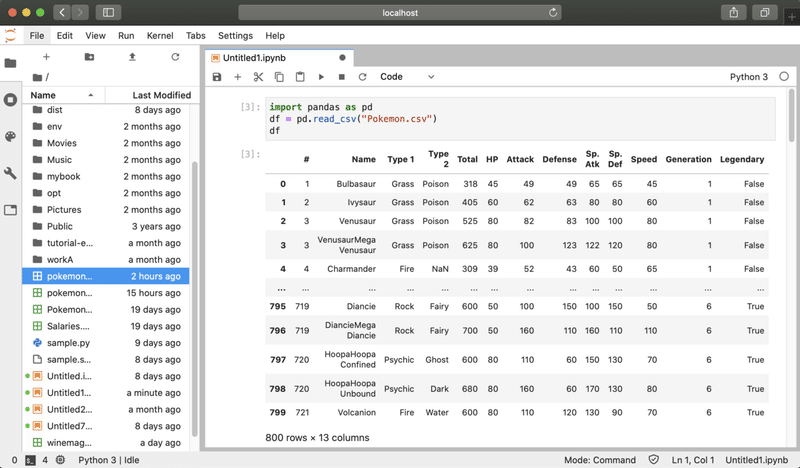Insert a cell below with plus icon
Viewport: 800px width, 468px height.
[237, 77]
